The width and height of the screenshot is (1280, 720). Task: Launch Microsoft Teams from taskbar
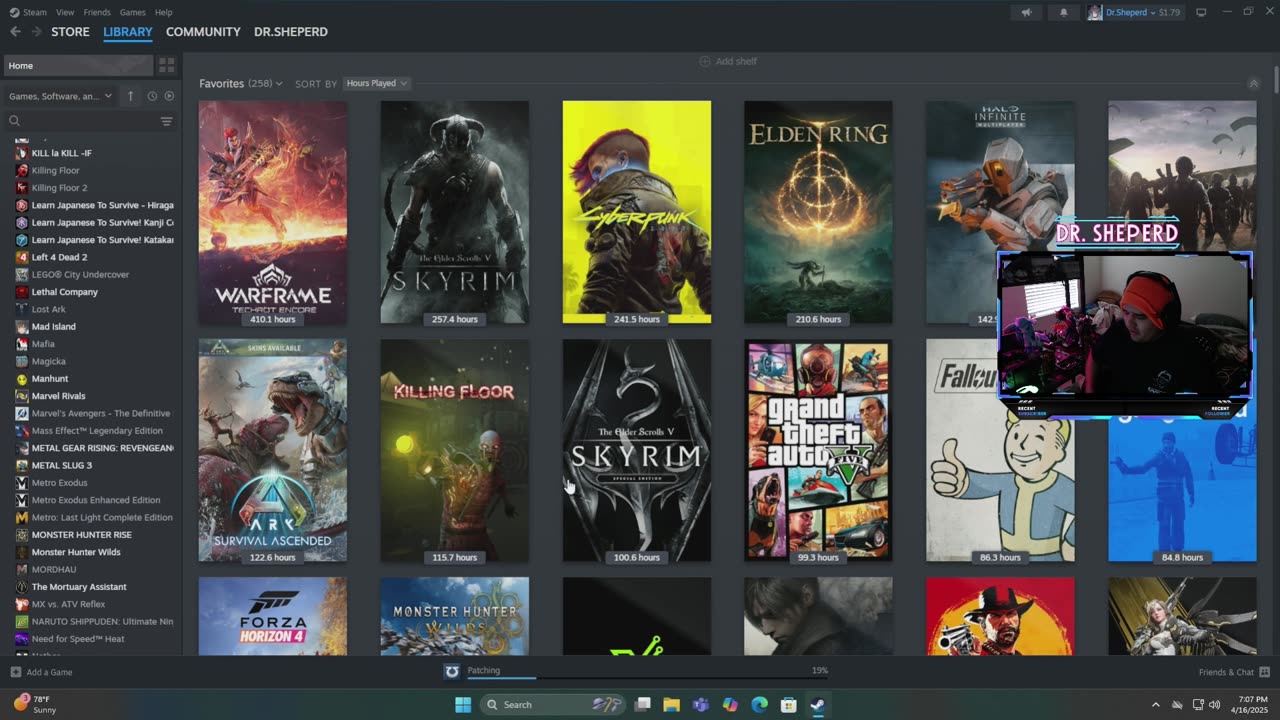(701, 705)
